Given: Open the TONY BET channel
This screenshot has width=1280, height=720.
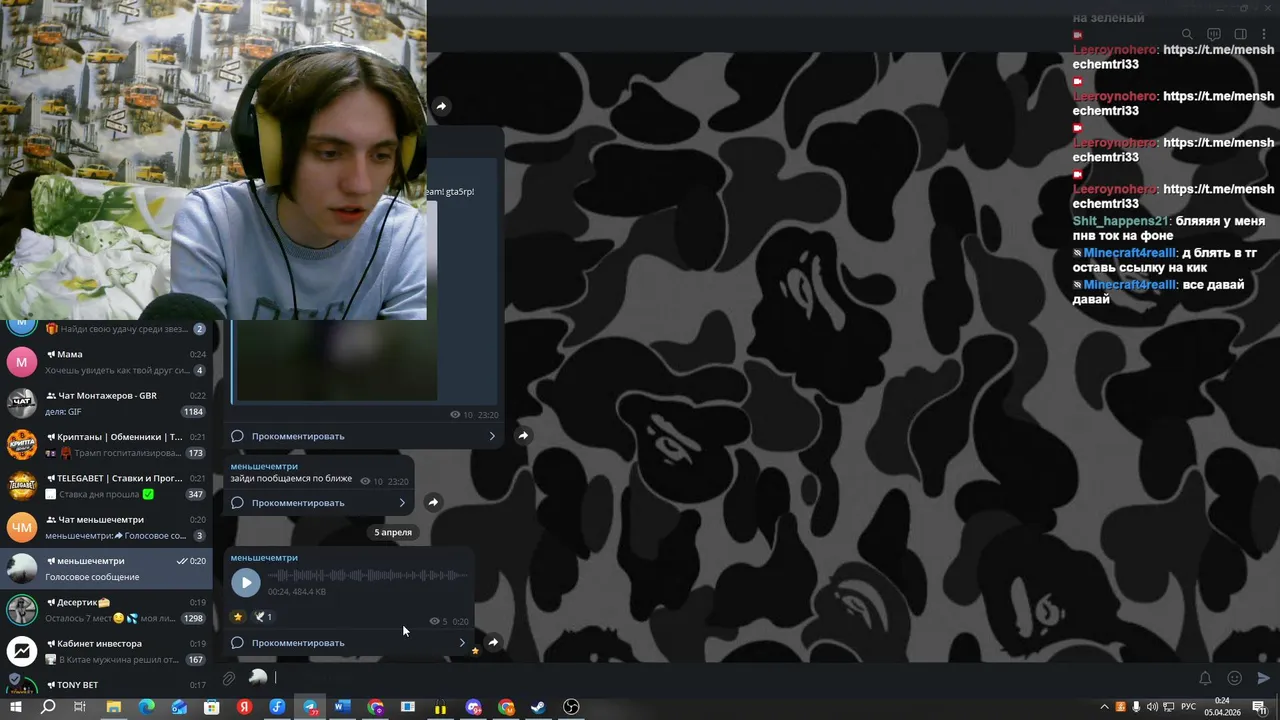Looking at the screenshot, I should tap(106, 684).
